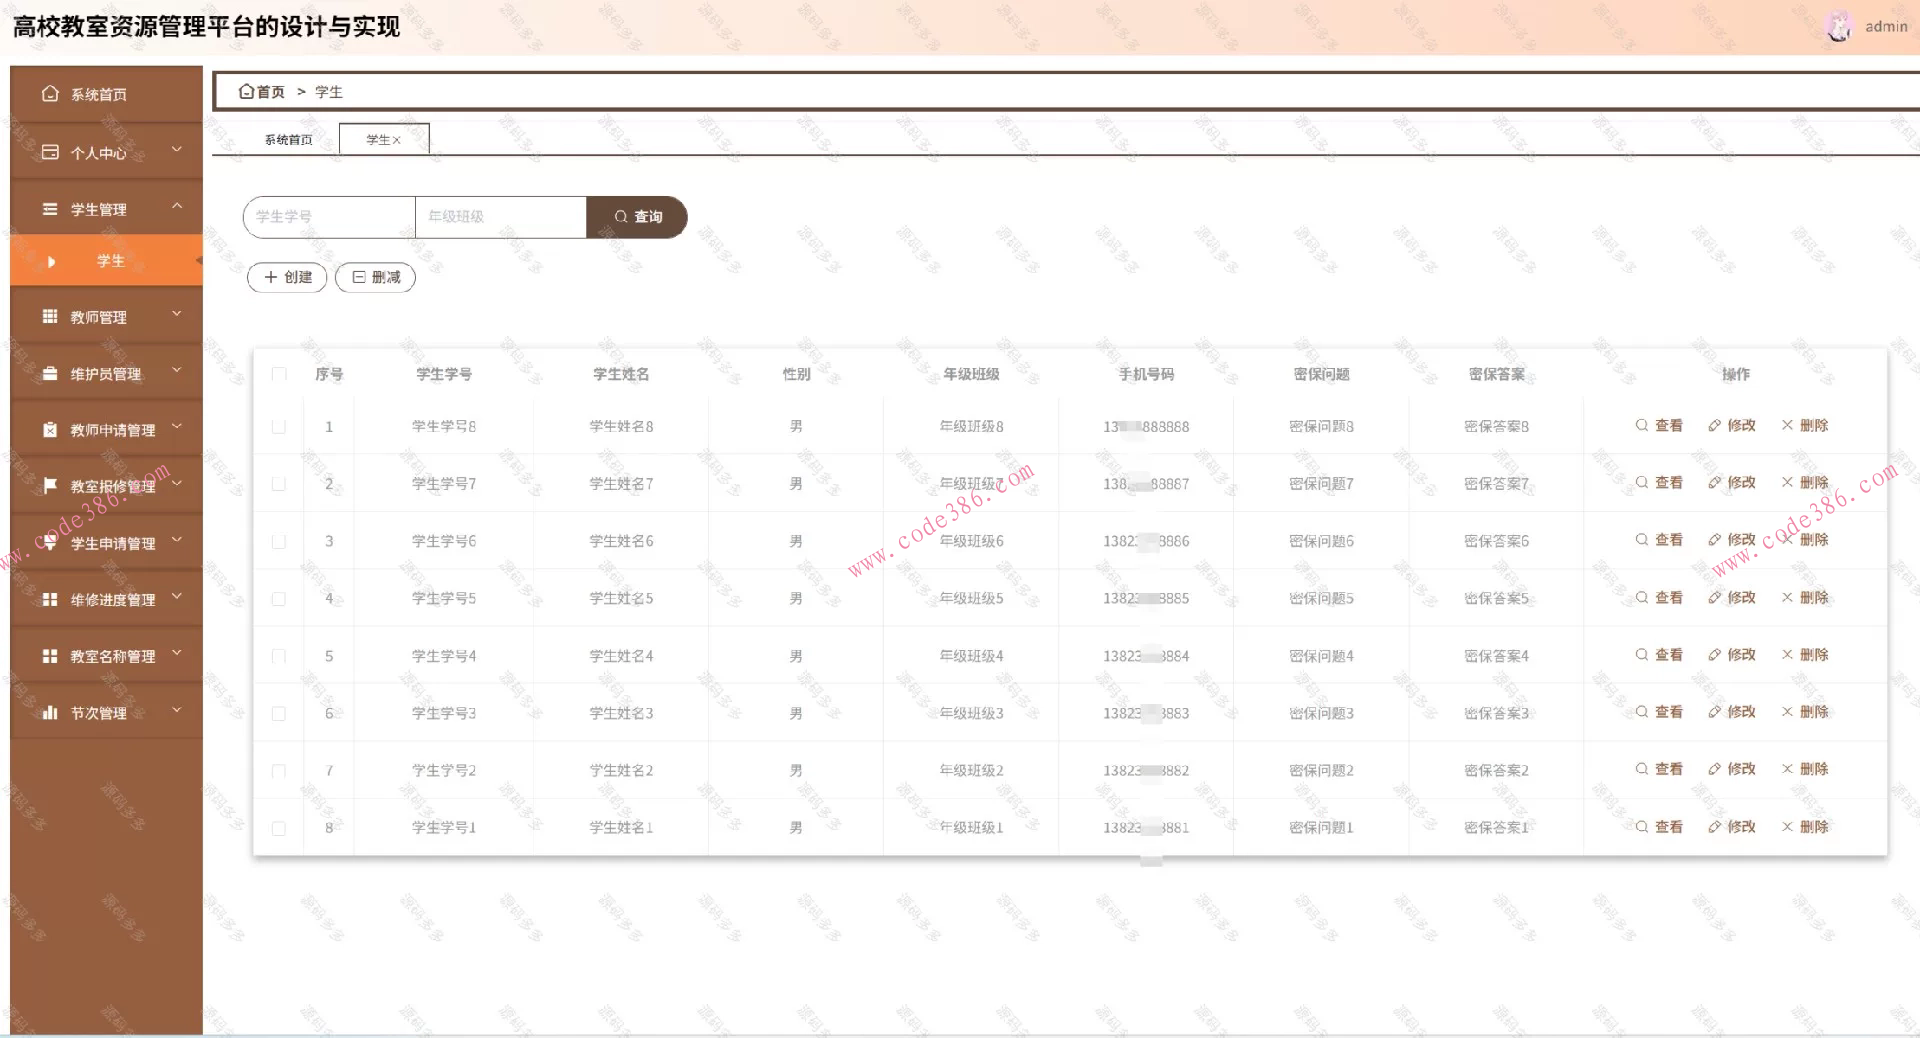Viewport: 1920px width, 1038px height.
Task: Click 查看 for row 学生学号3
Action: click(x=1659, y=712)
